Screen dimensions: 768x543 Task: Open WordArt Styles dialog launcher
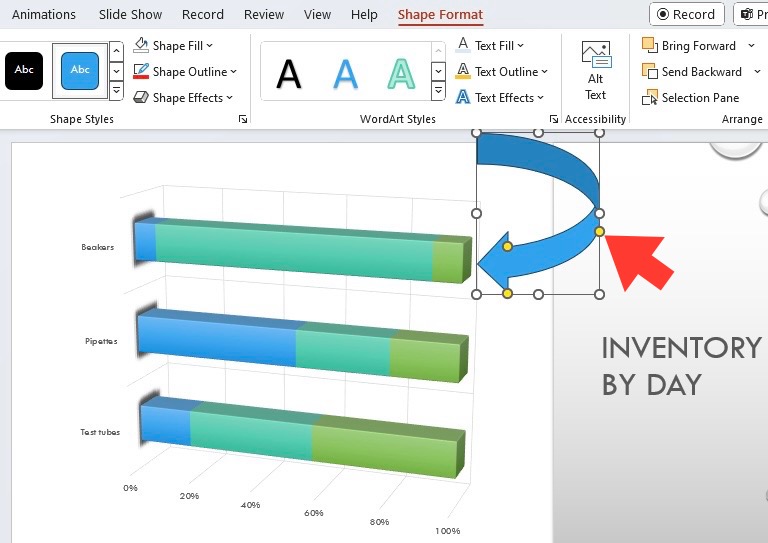tap(553, 119)
